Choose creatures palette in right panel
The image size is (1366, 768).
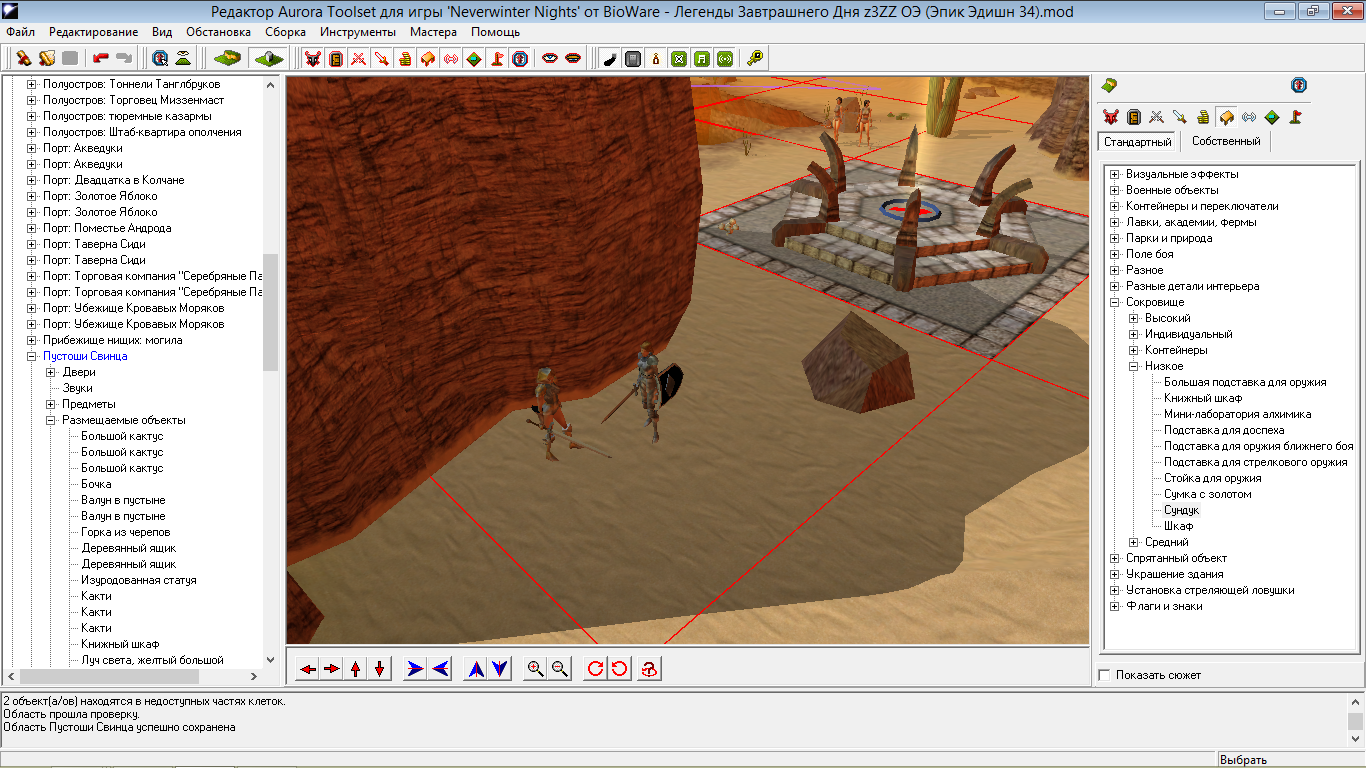1110,117
